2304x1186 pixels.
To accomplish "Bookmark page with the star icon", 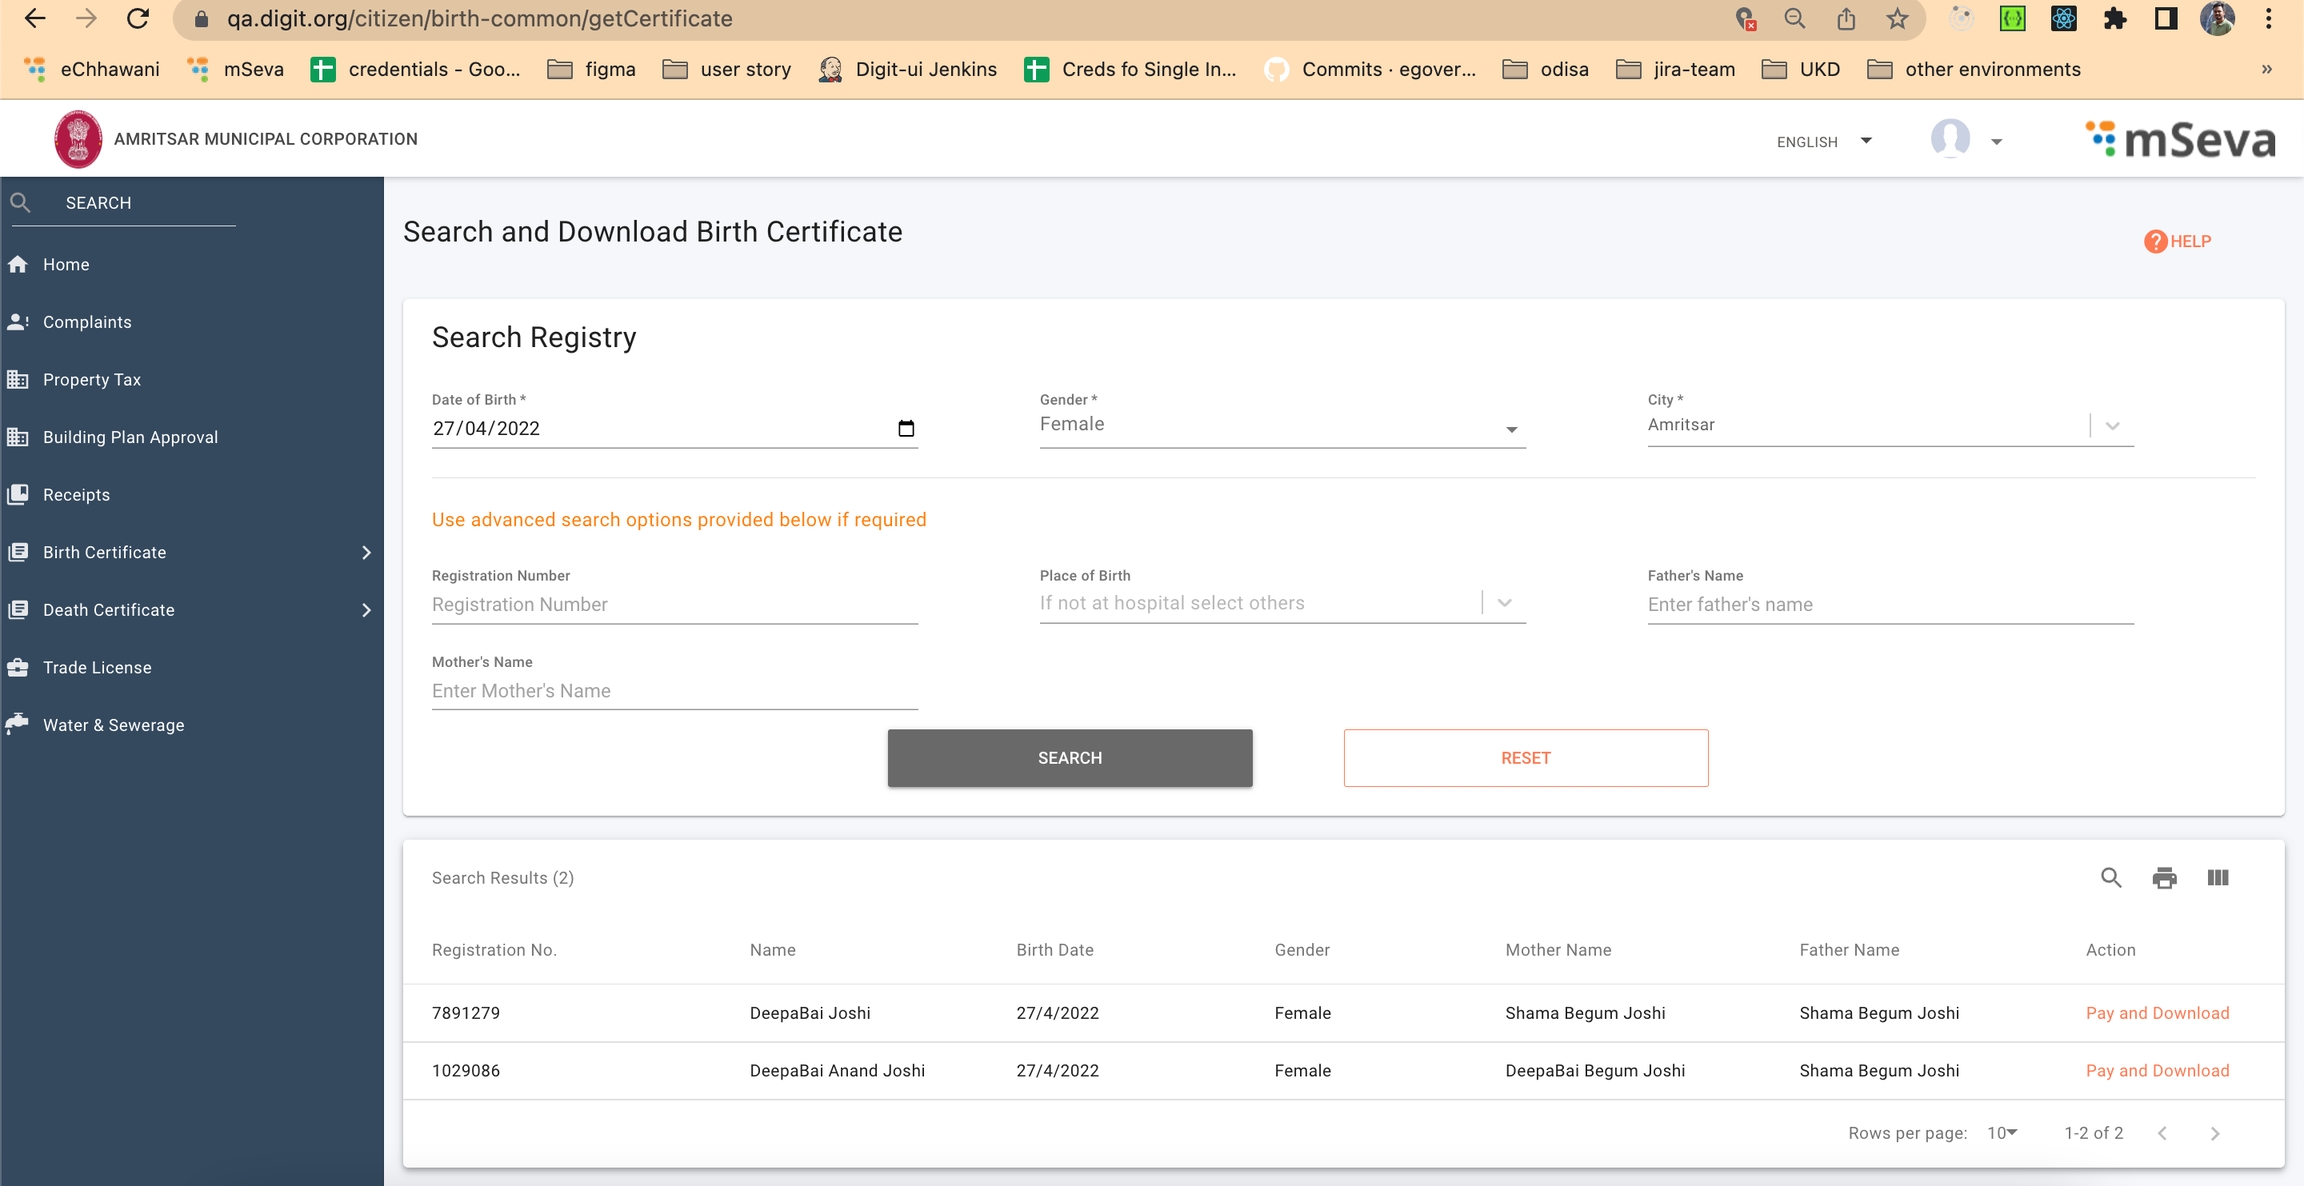I will tap(1897, 19).
